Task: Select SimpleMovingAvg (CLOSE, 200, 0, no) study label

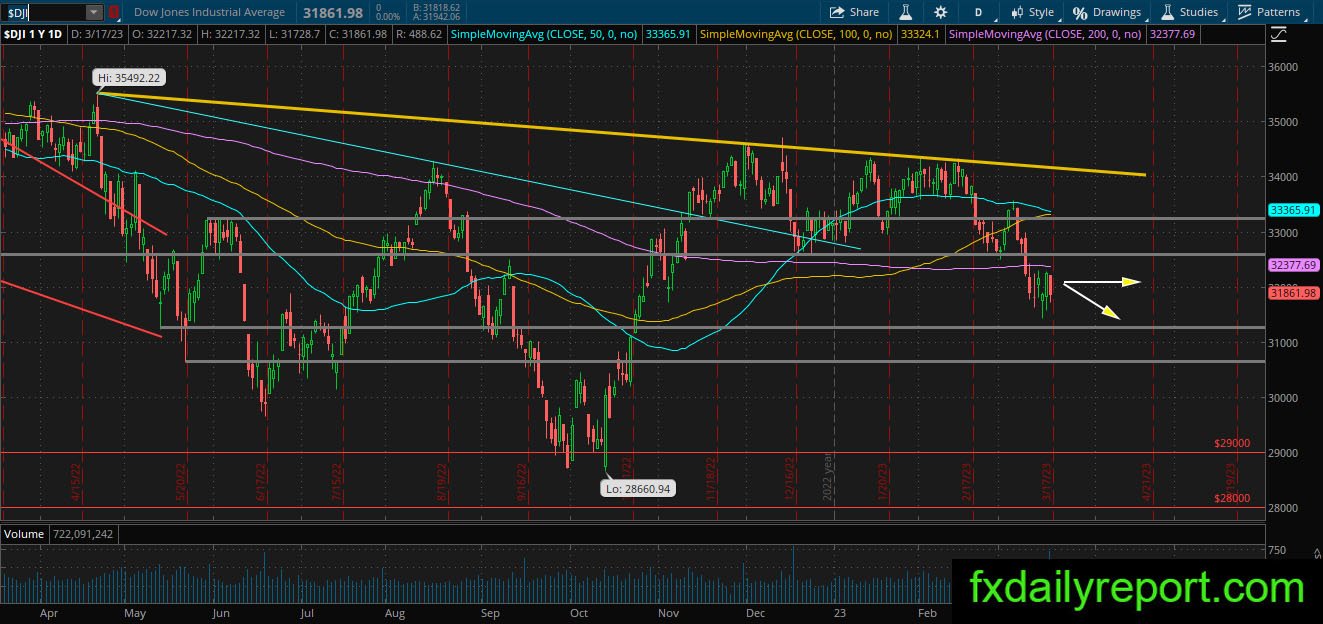Action: pos(1045,34)
